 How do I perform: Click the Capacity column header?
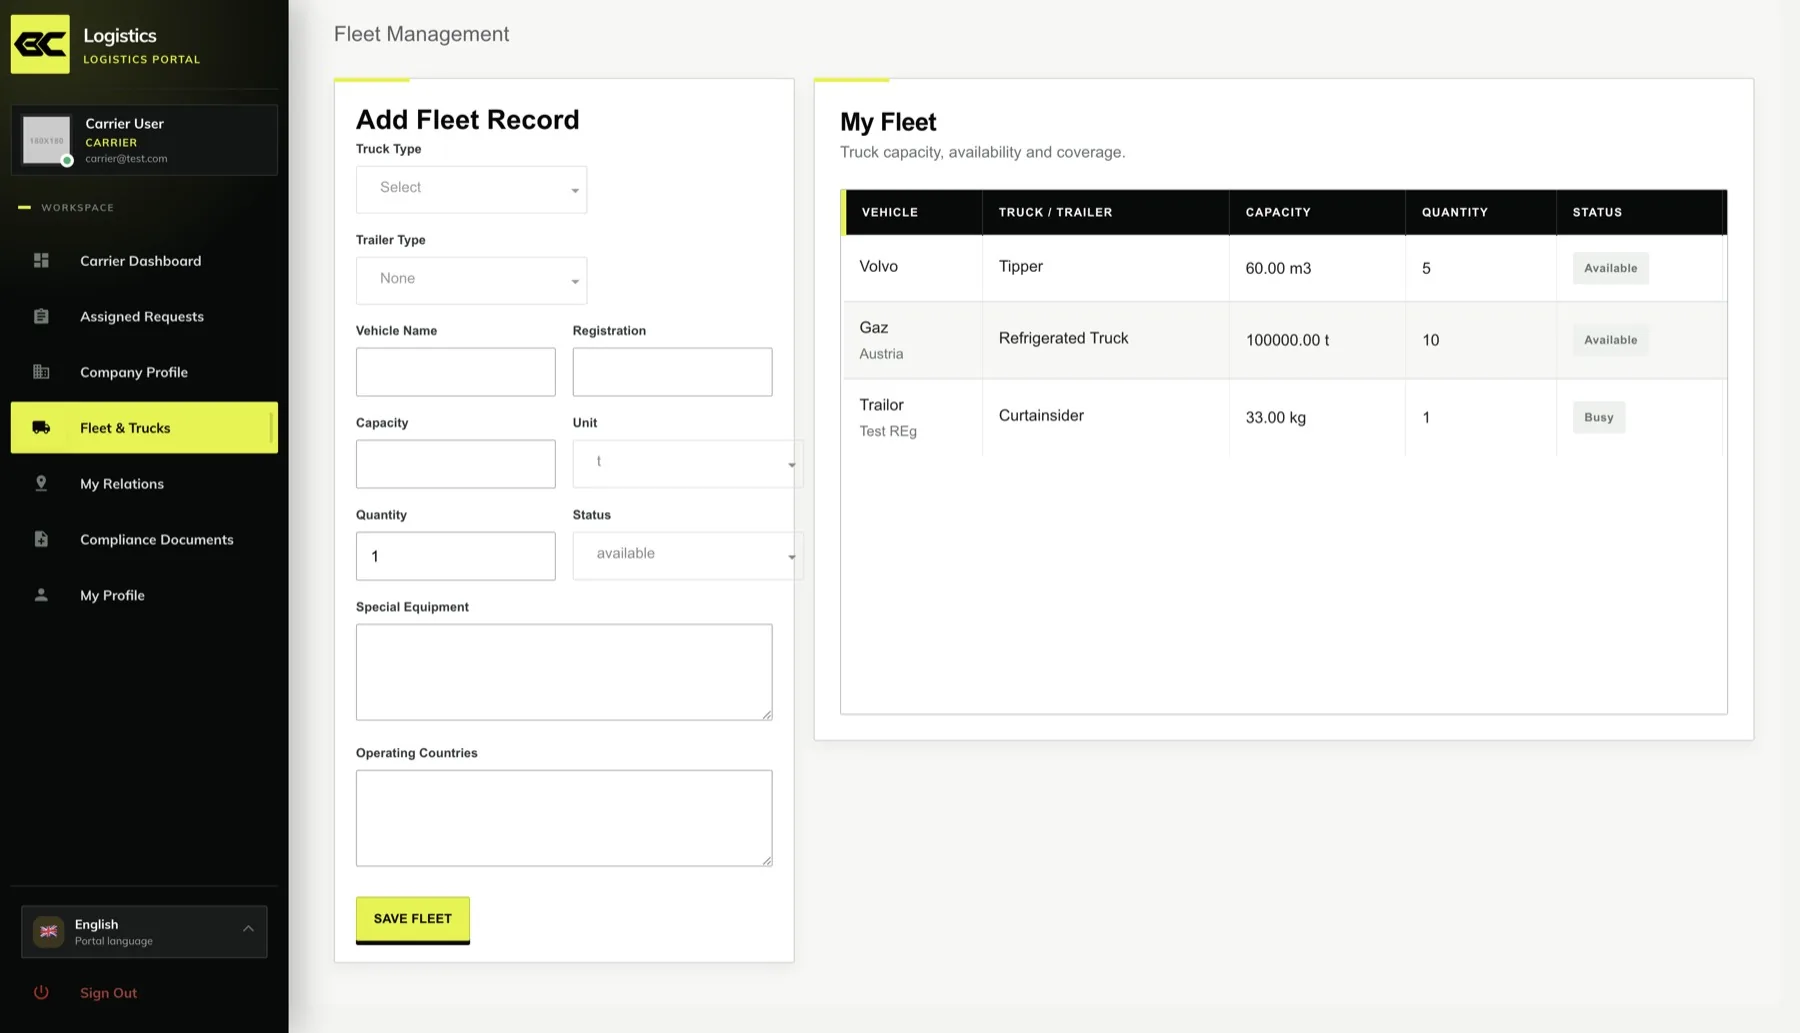1317,212
